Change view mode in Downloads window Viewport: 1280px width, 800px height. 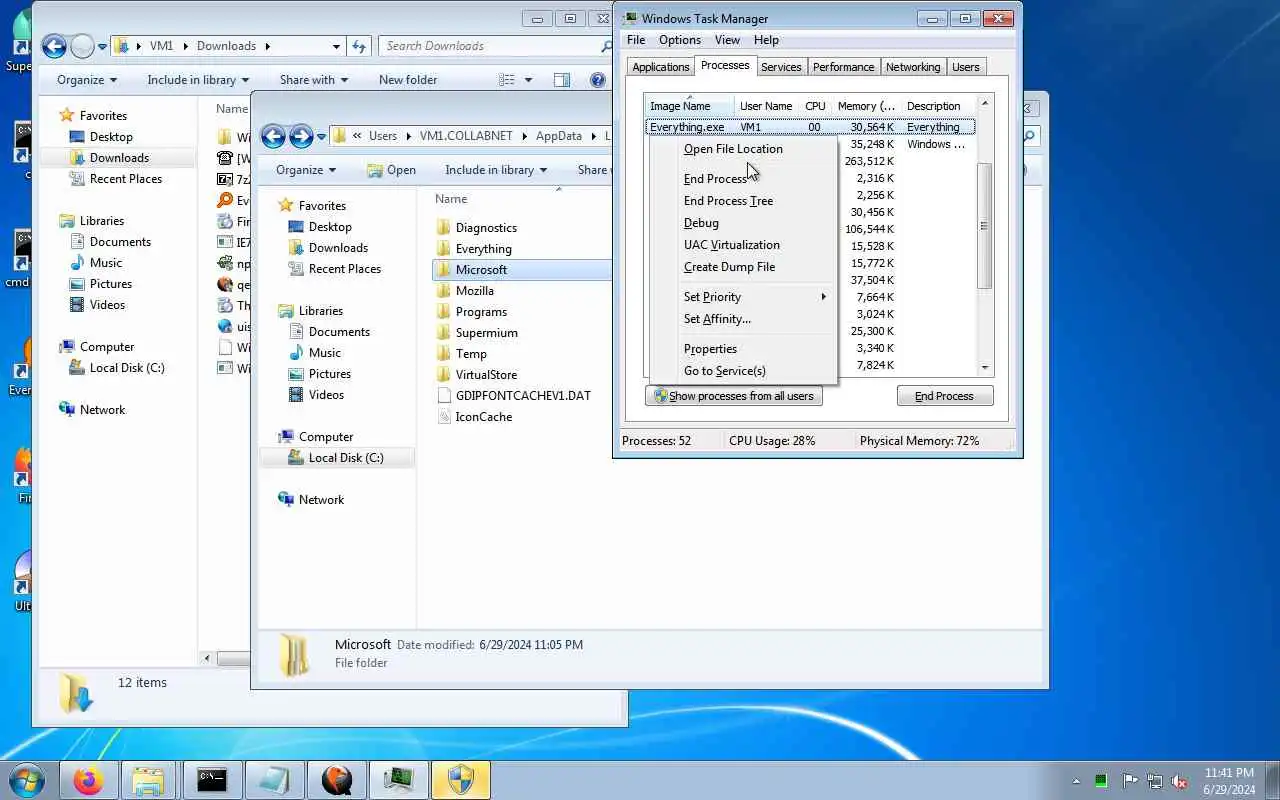pos(507,80)
